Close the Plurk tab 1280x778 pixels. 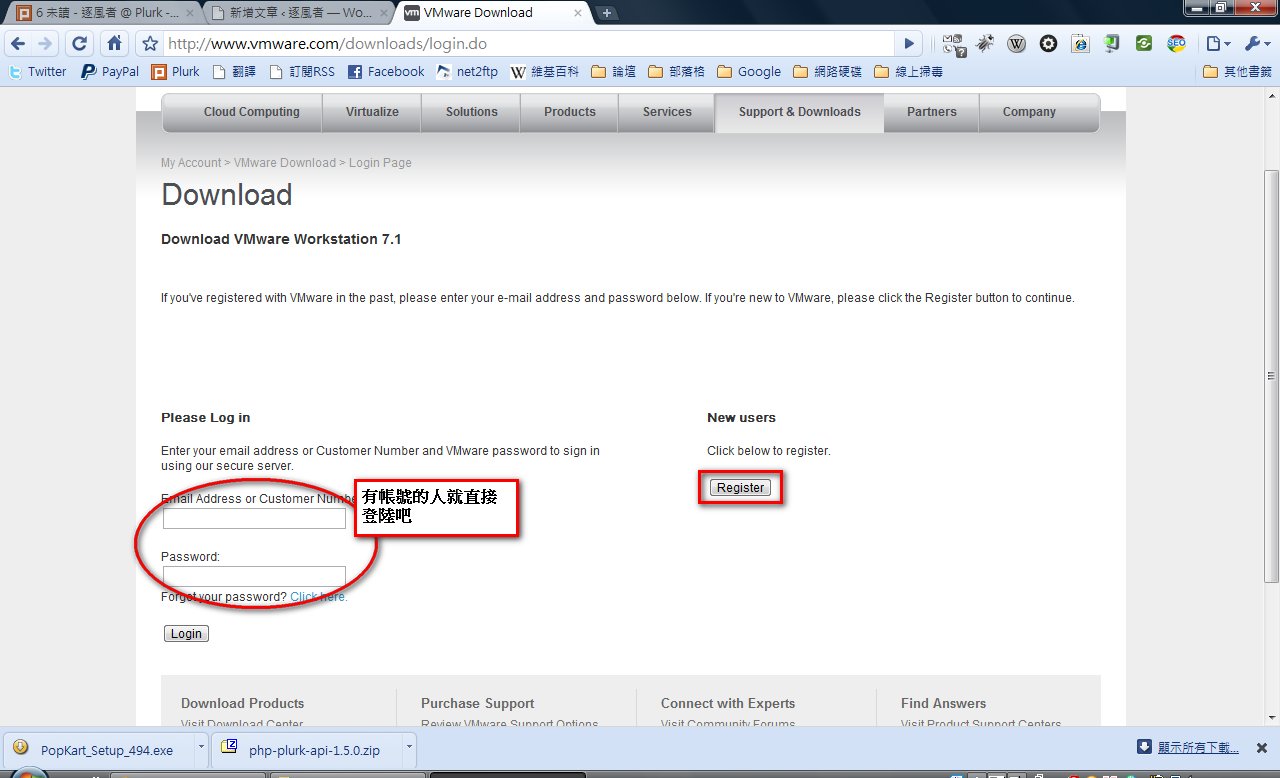pyautogui.click(x=190, y=13)
